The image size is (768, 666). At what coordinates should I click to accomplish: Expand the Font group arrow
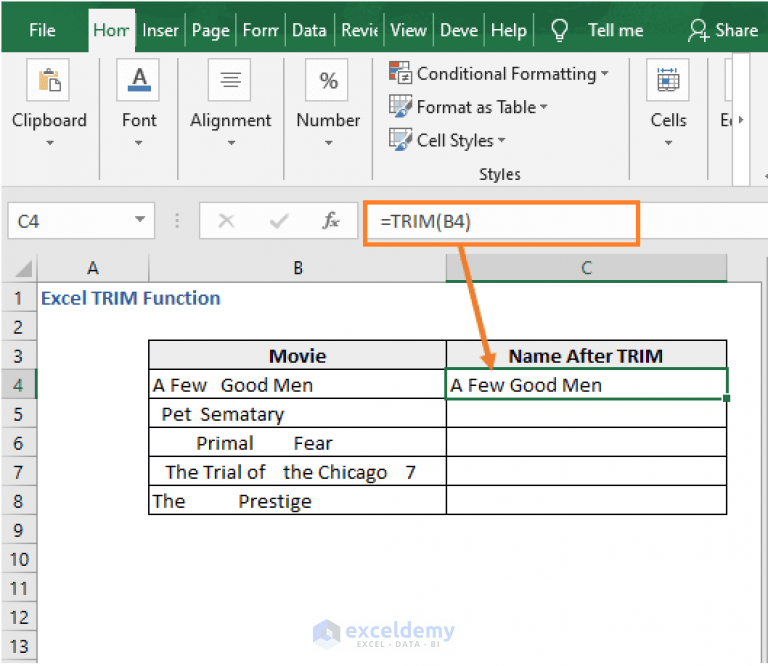tap(139, 143)
